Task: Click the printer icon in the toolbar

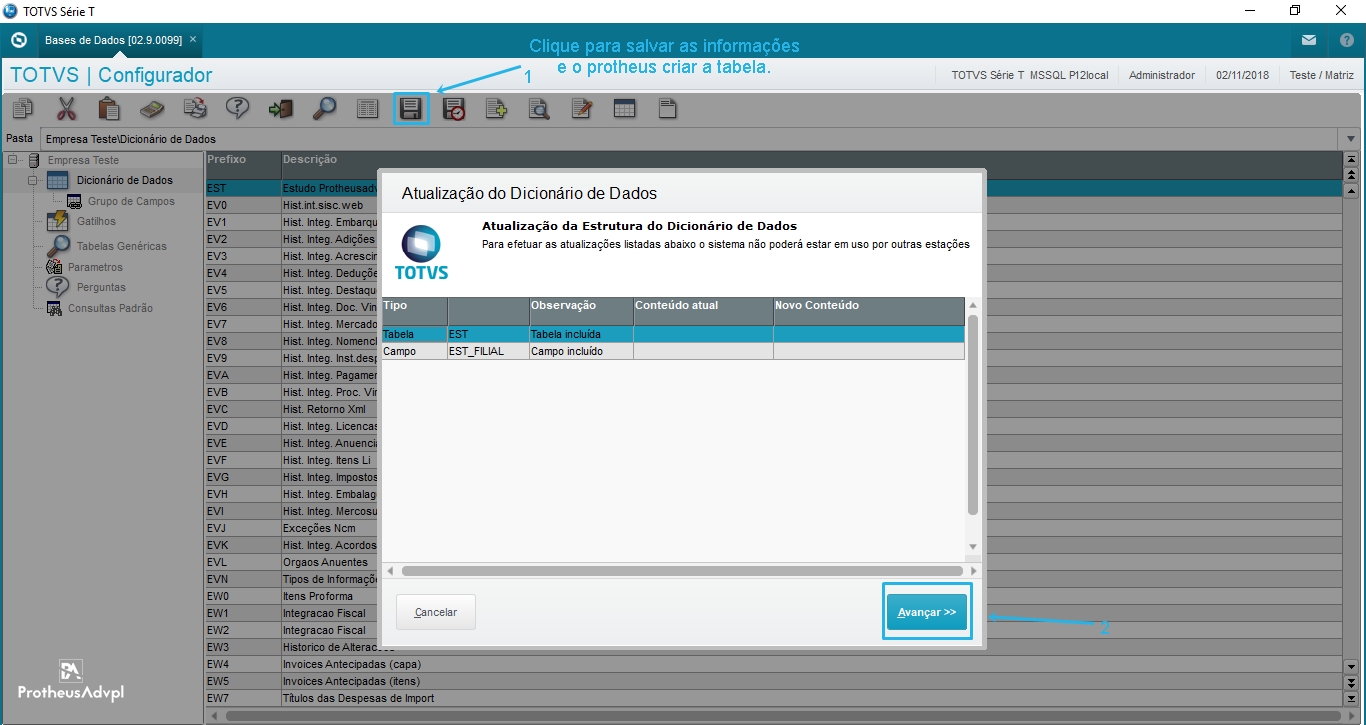Action: tap(195, 109)
